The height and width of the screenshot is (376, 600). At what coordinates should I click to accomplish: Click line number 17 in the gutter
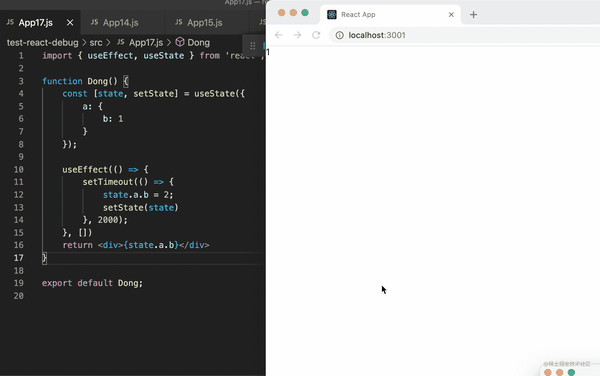[19, 258]
